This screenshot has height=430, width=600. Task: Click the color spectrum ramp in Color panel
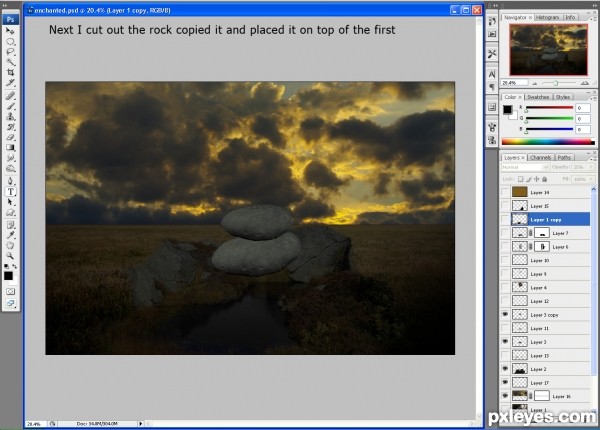tap(548, 142)
